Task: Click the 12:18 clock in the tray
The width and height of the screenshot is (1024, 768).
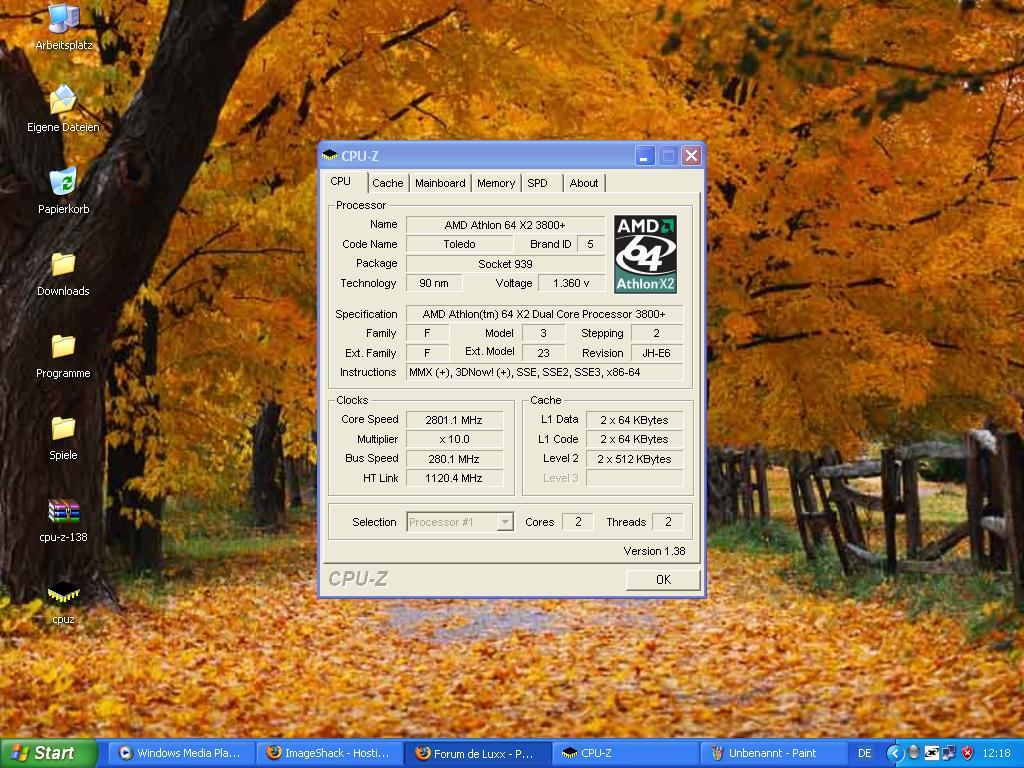Action: pyautogui.click(x=997, y=753)
